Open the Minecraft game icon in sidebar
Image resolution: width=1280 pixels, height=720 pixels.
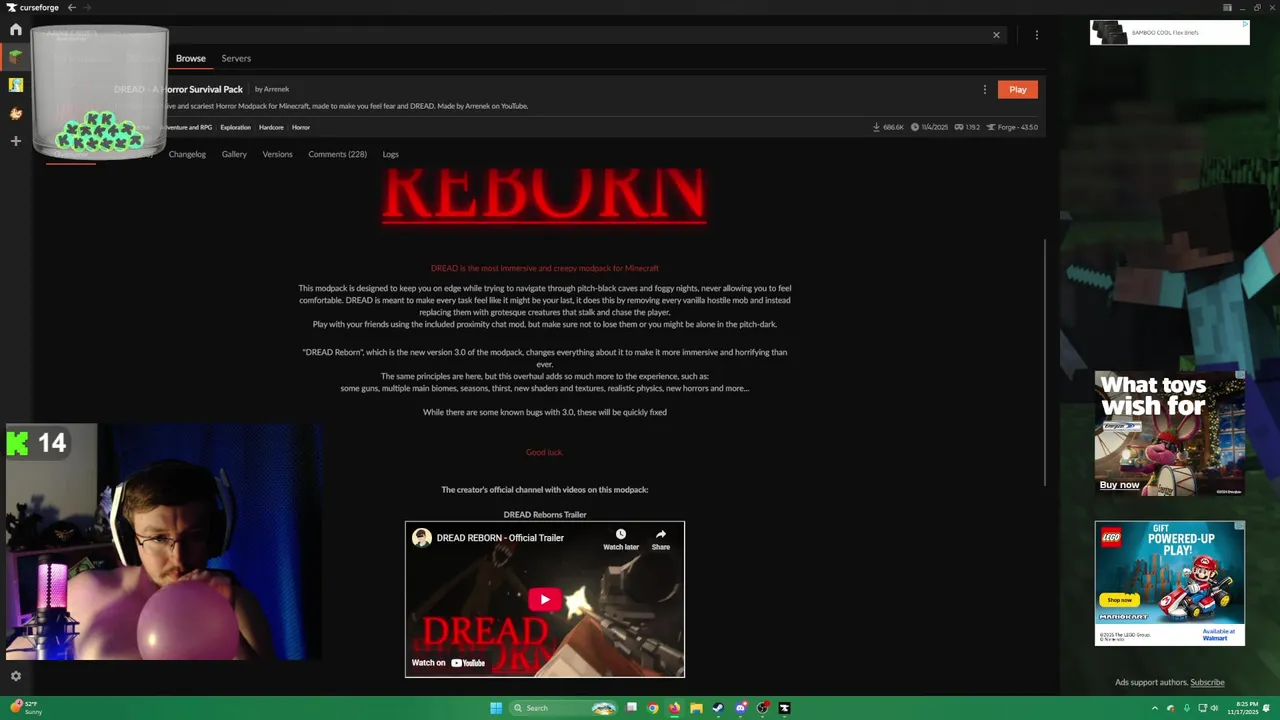click(15, 57)
